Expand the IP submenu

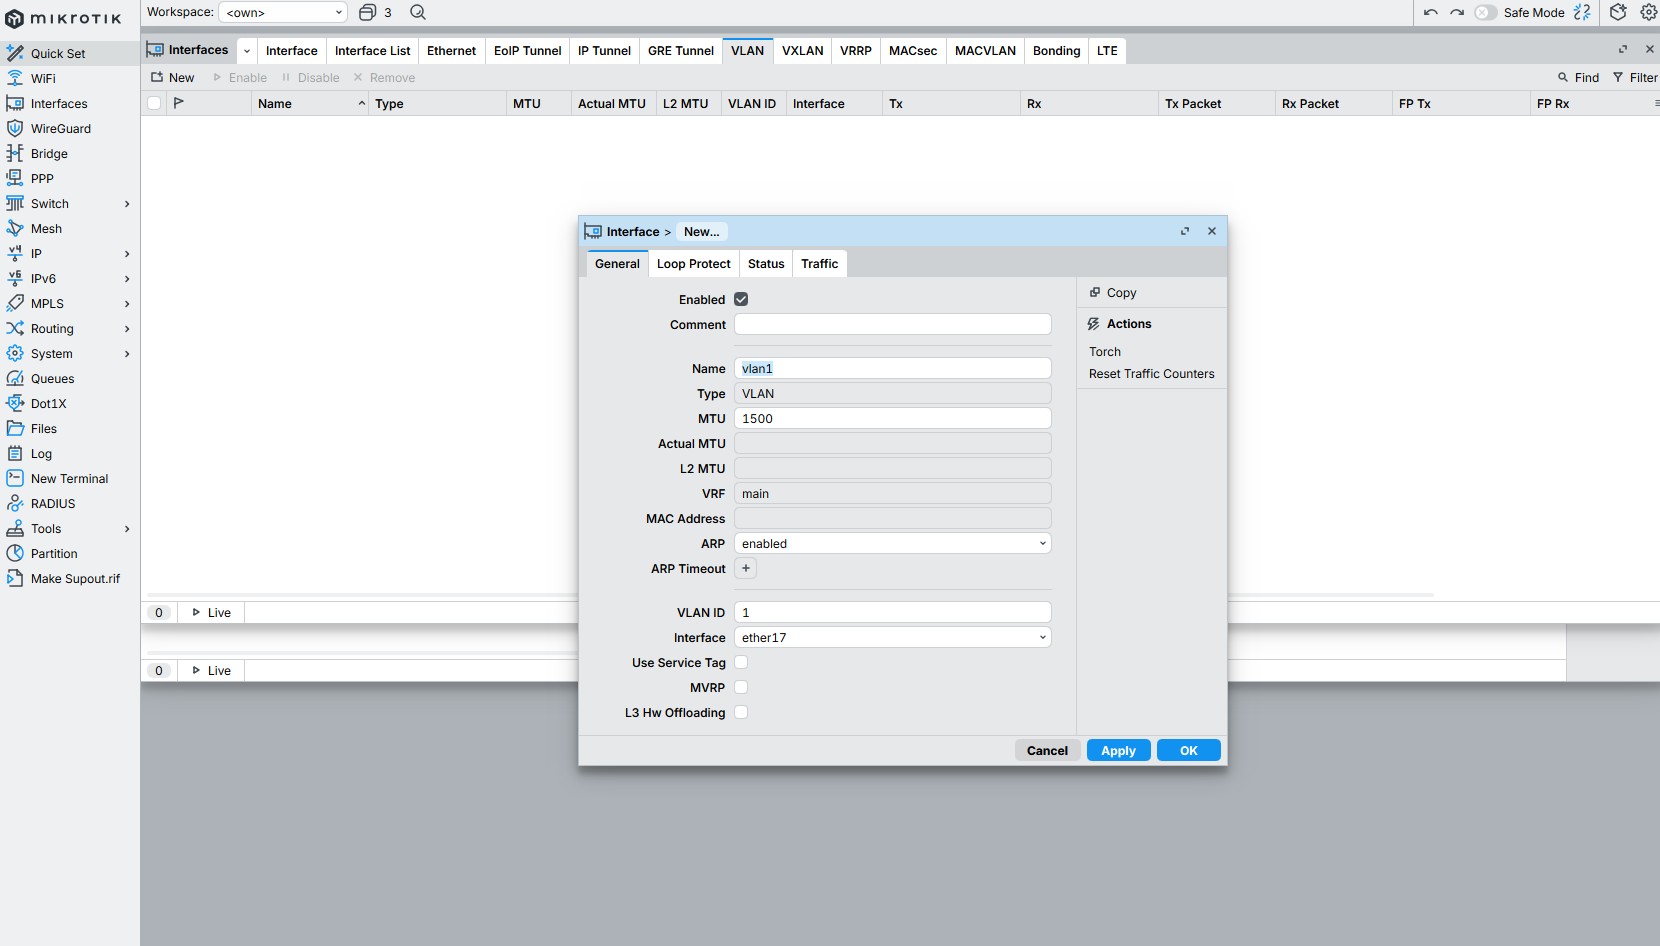[127, 253]
